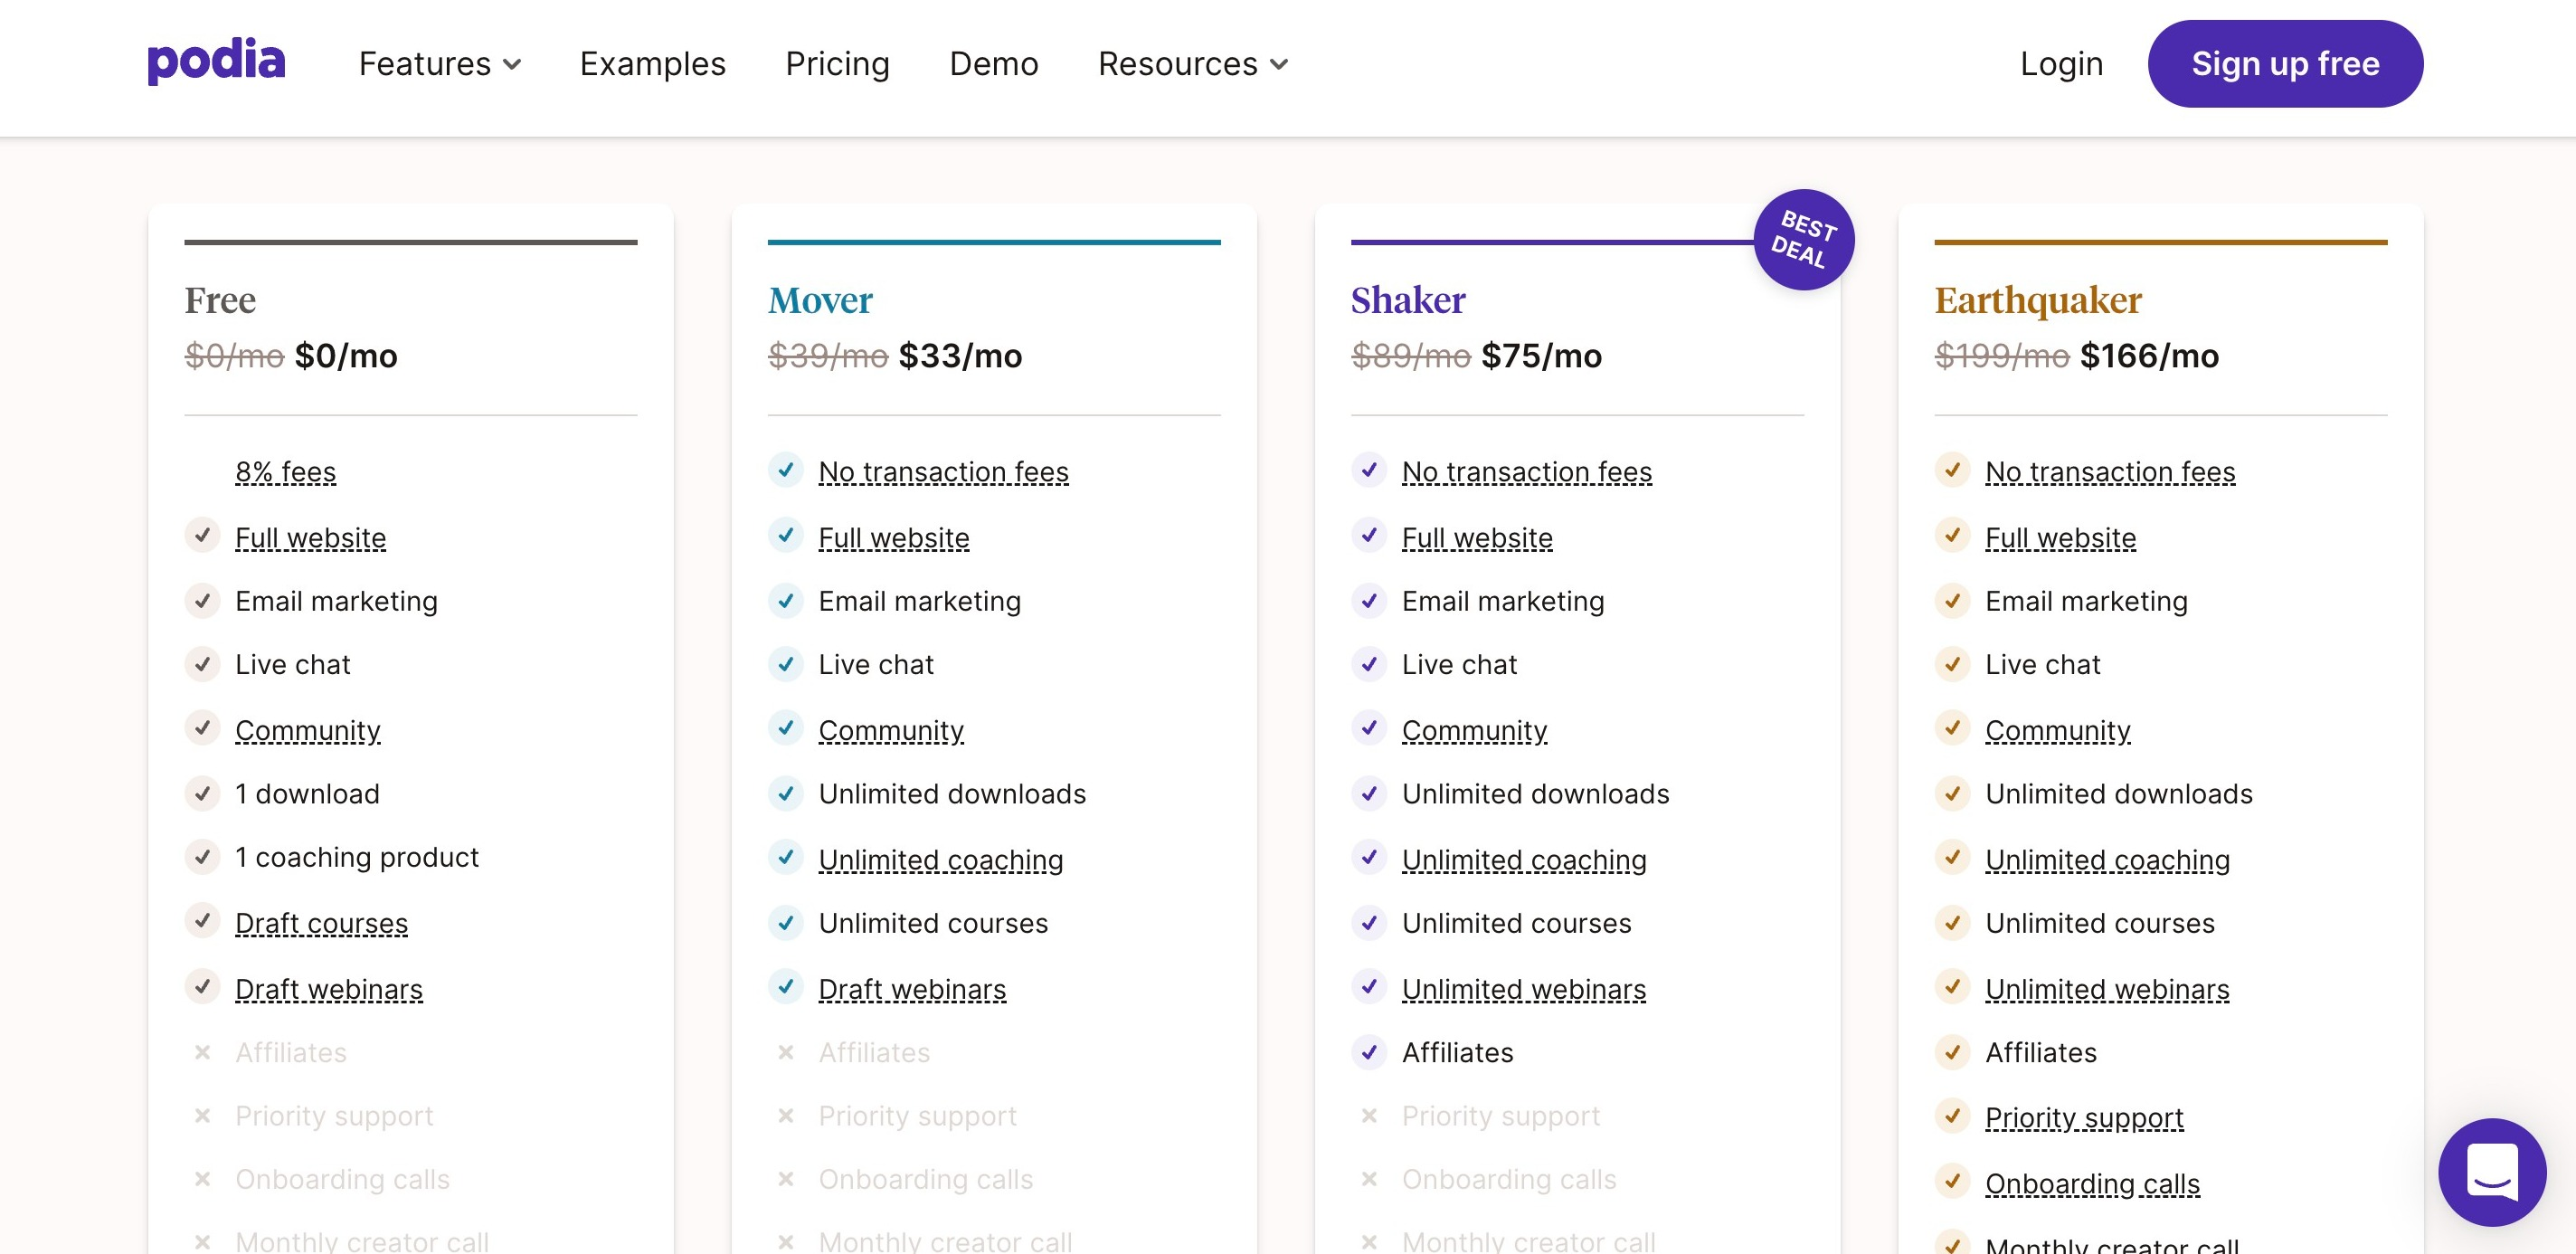
Task: Click the $166/mo Earthquaker price
Action: (2149, 356)
